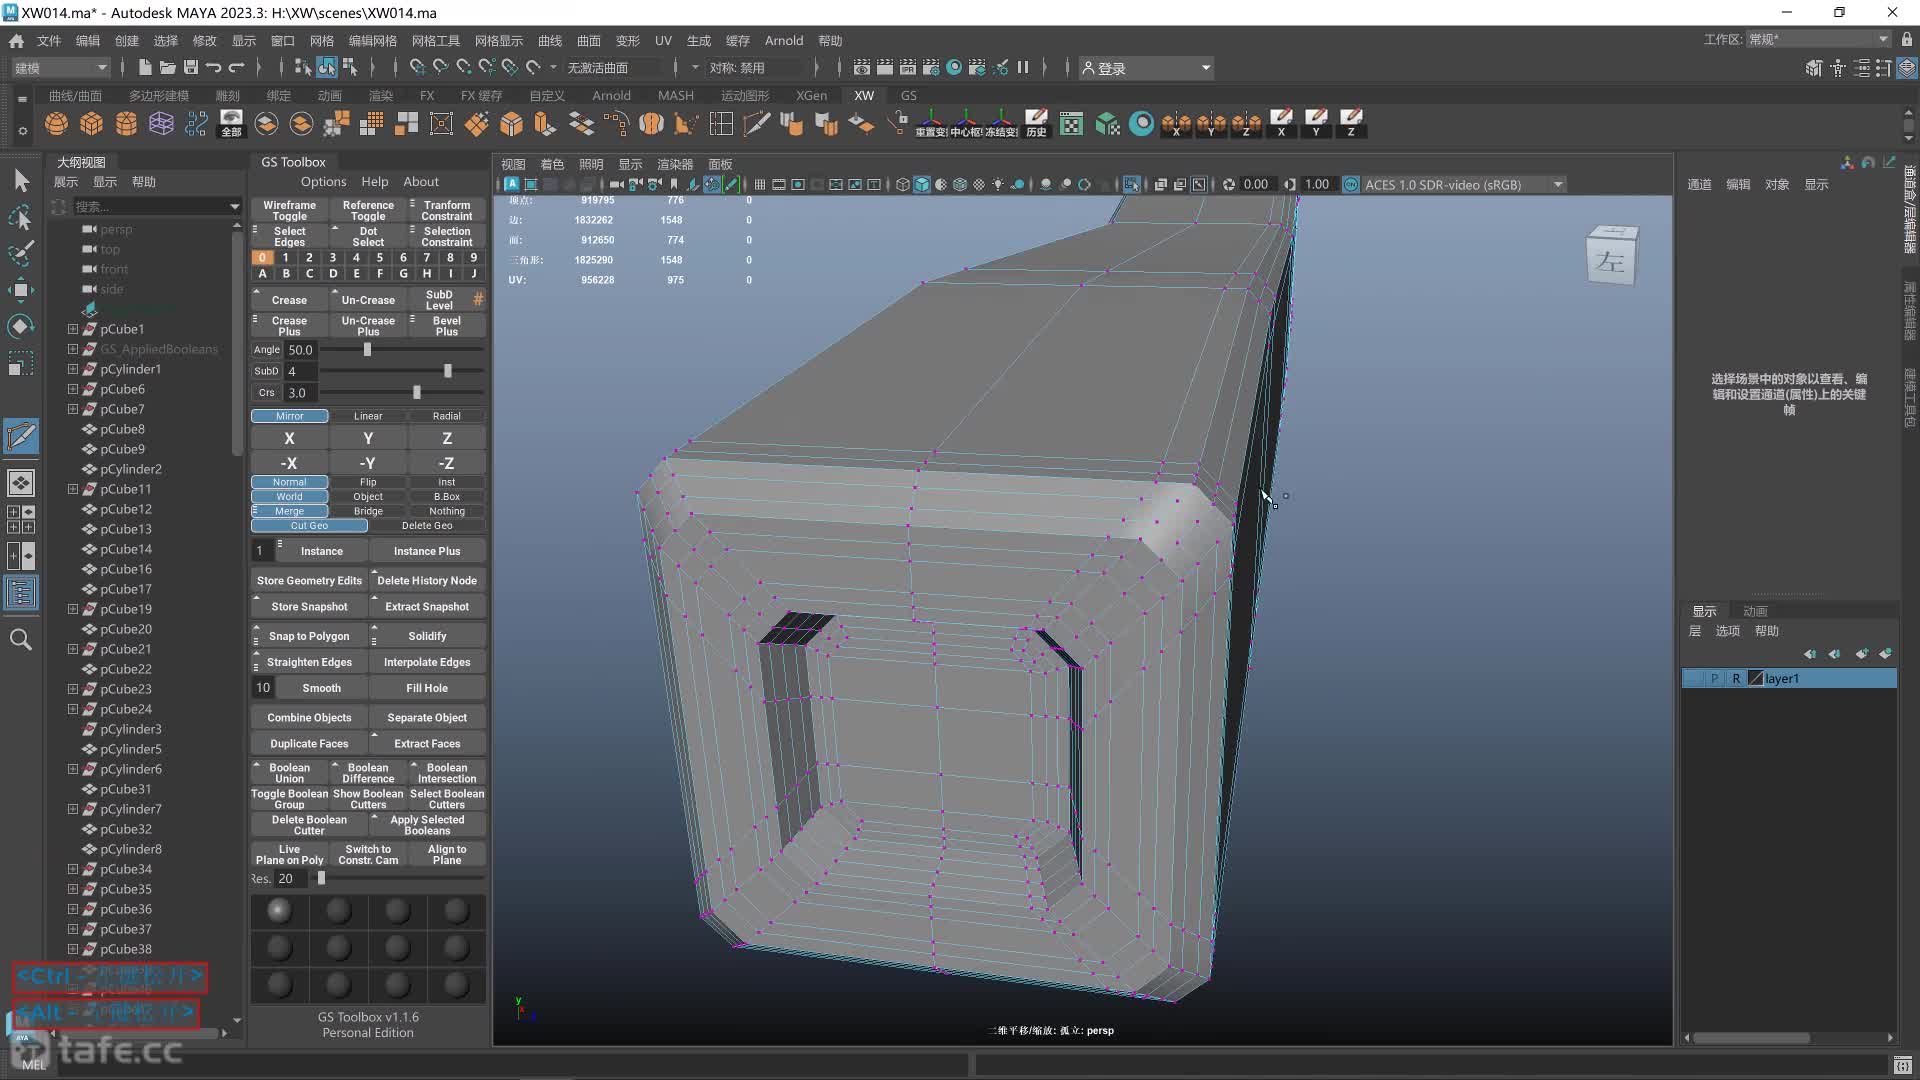Click the highlighted last-used tool icon
The height and width of the screenshot is (1080, 1920).
click(21, 436)
